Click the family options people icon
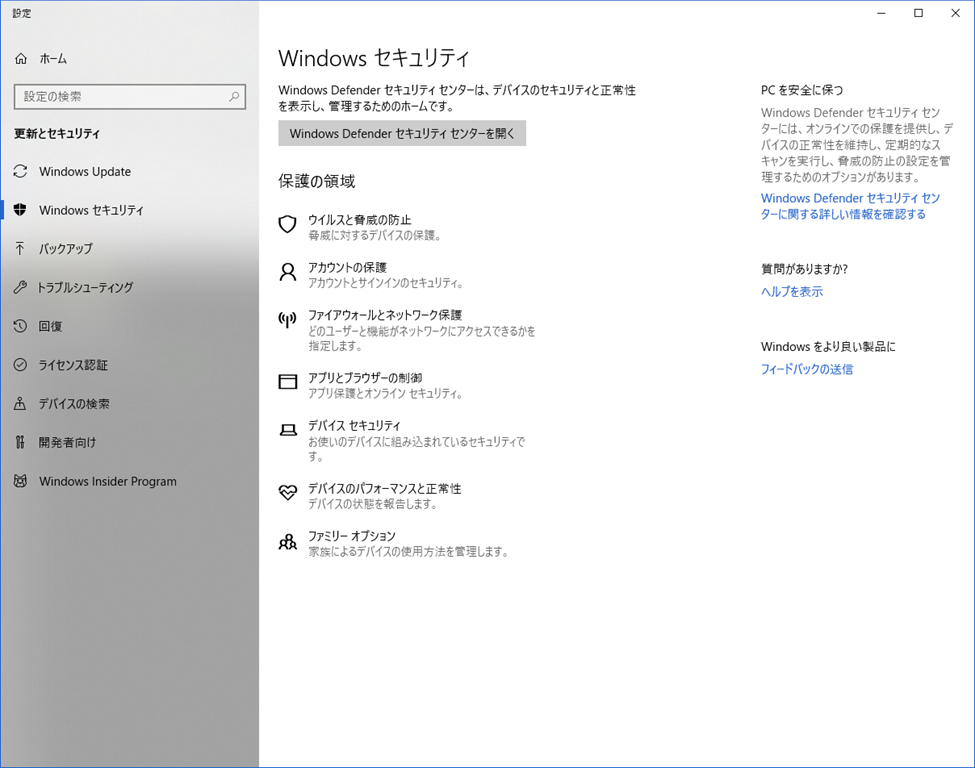975x768 pixels. coord(287,542)
